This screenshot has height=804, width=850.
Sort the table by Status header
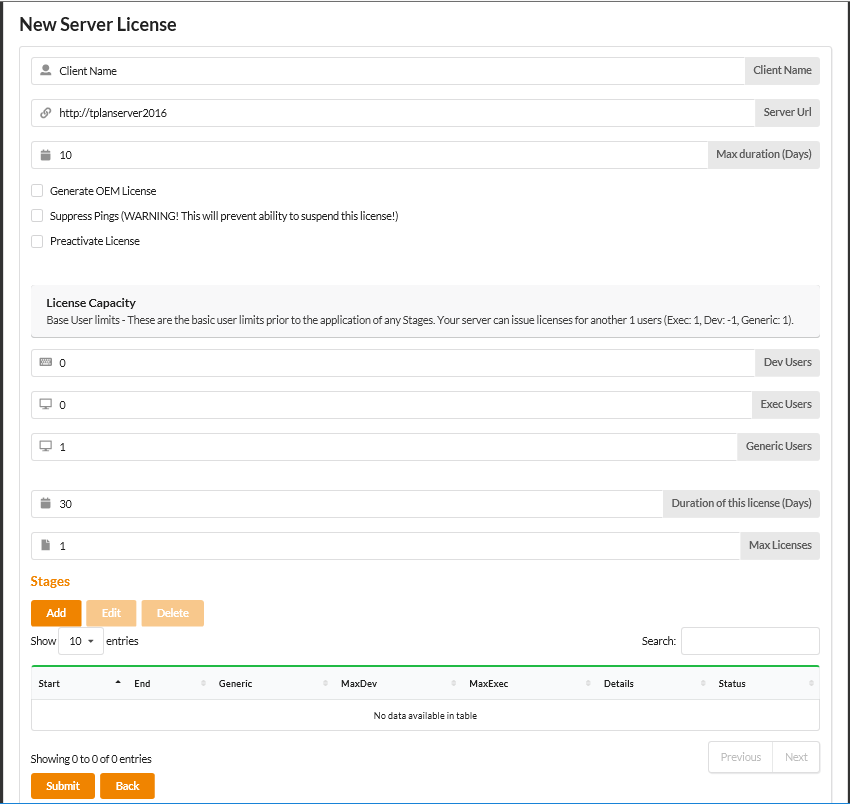[765, 684]
